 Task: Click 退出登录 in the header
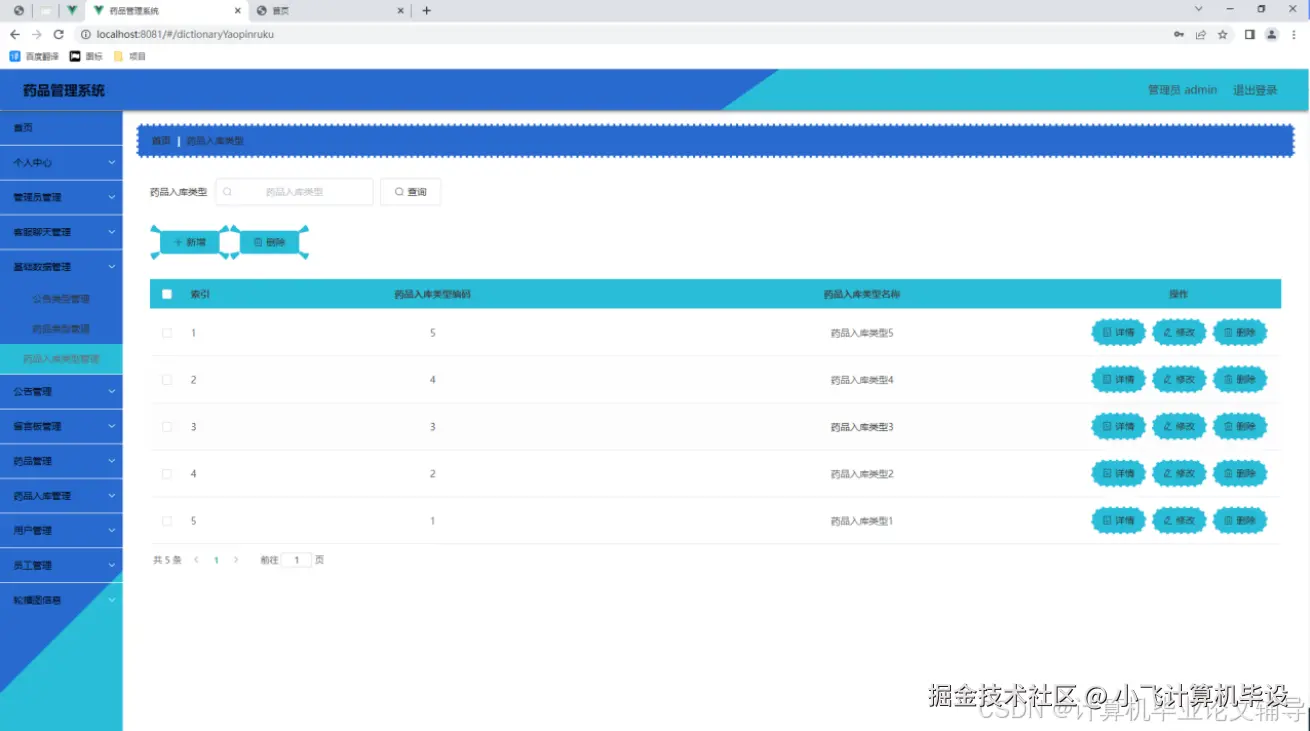point(1255,90)
